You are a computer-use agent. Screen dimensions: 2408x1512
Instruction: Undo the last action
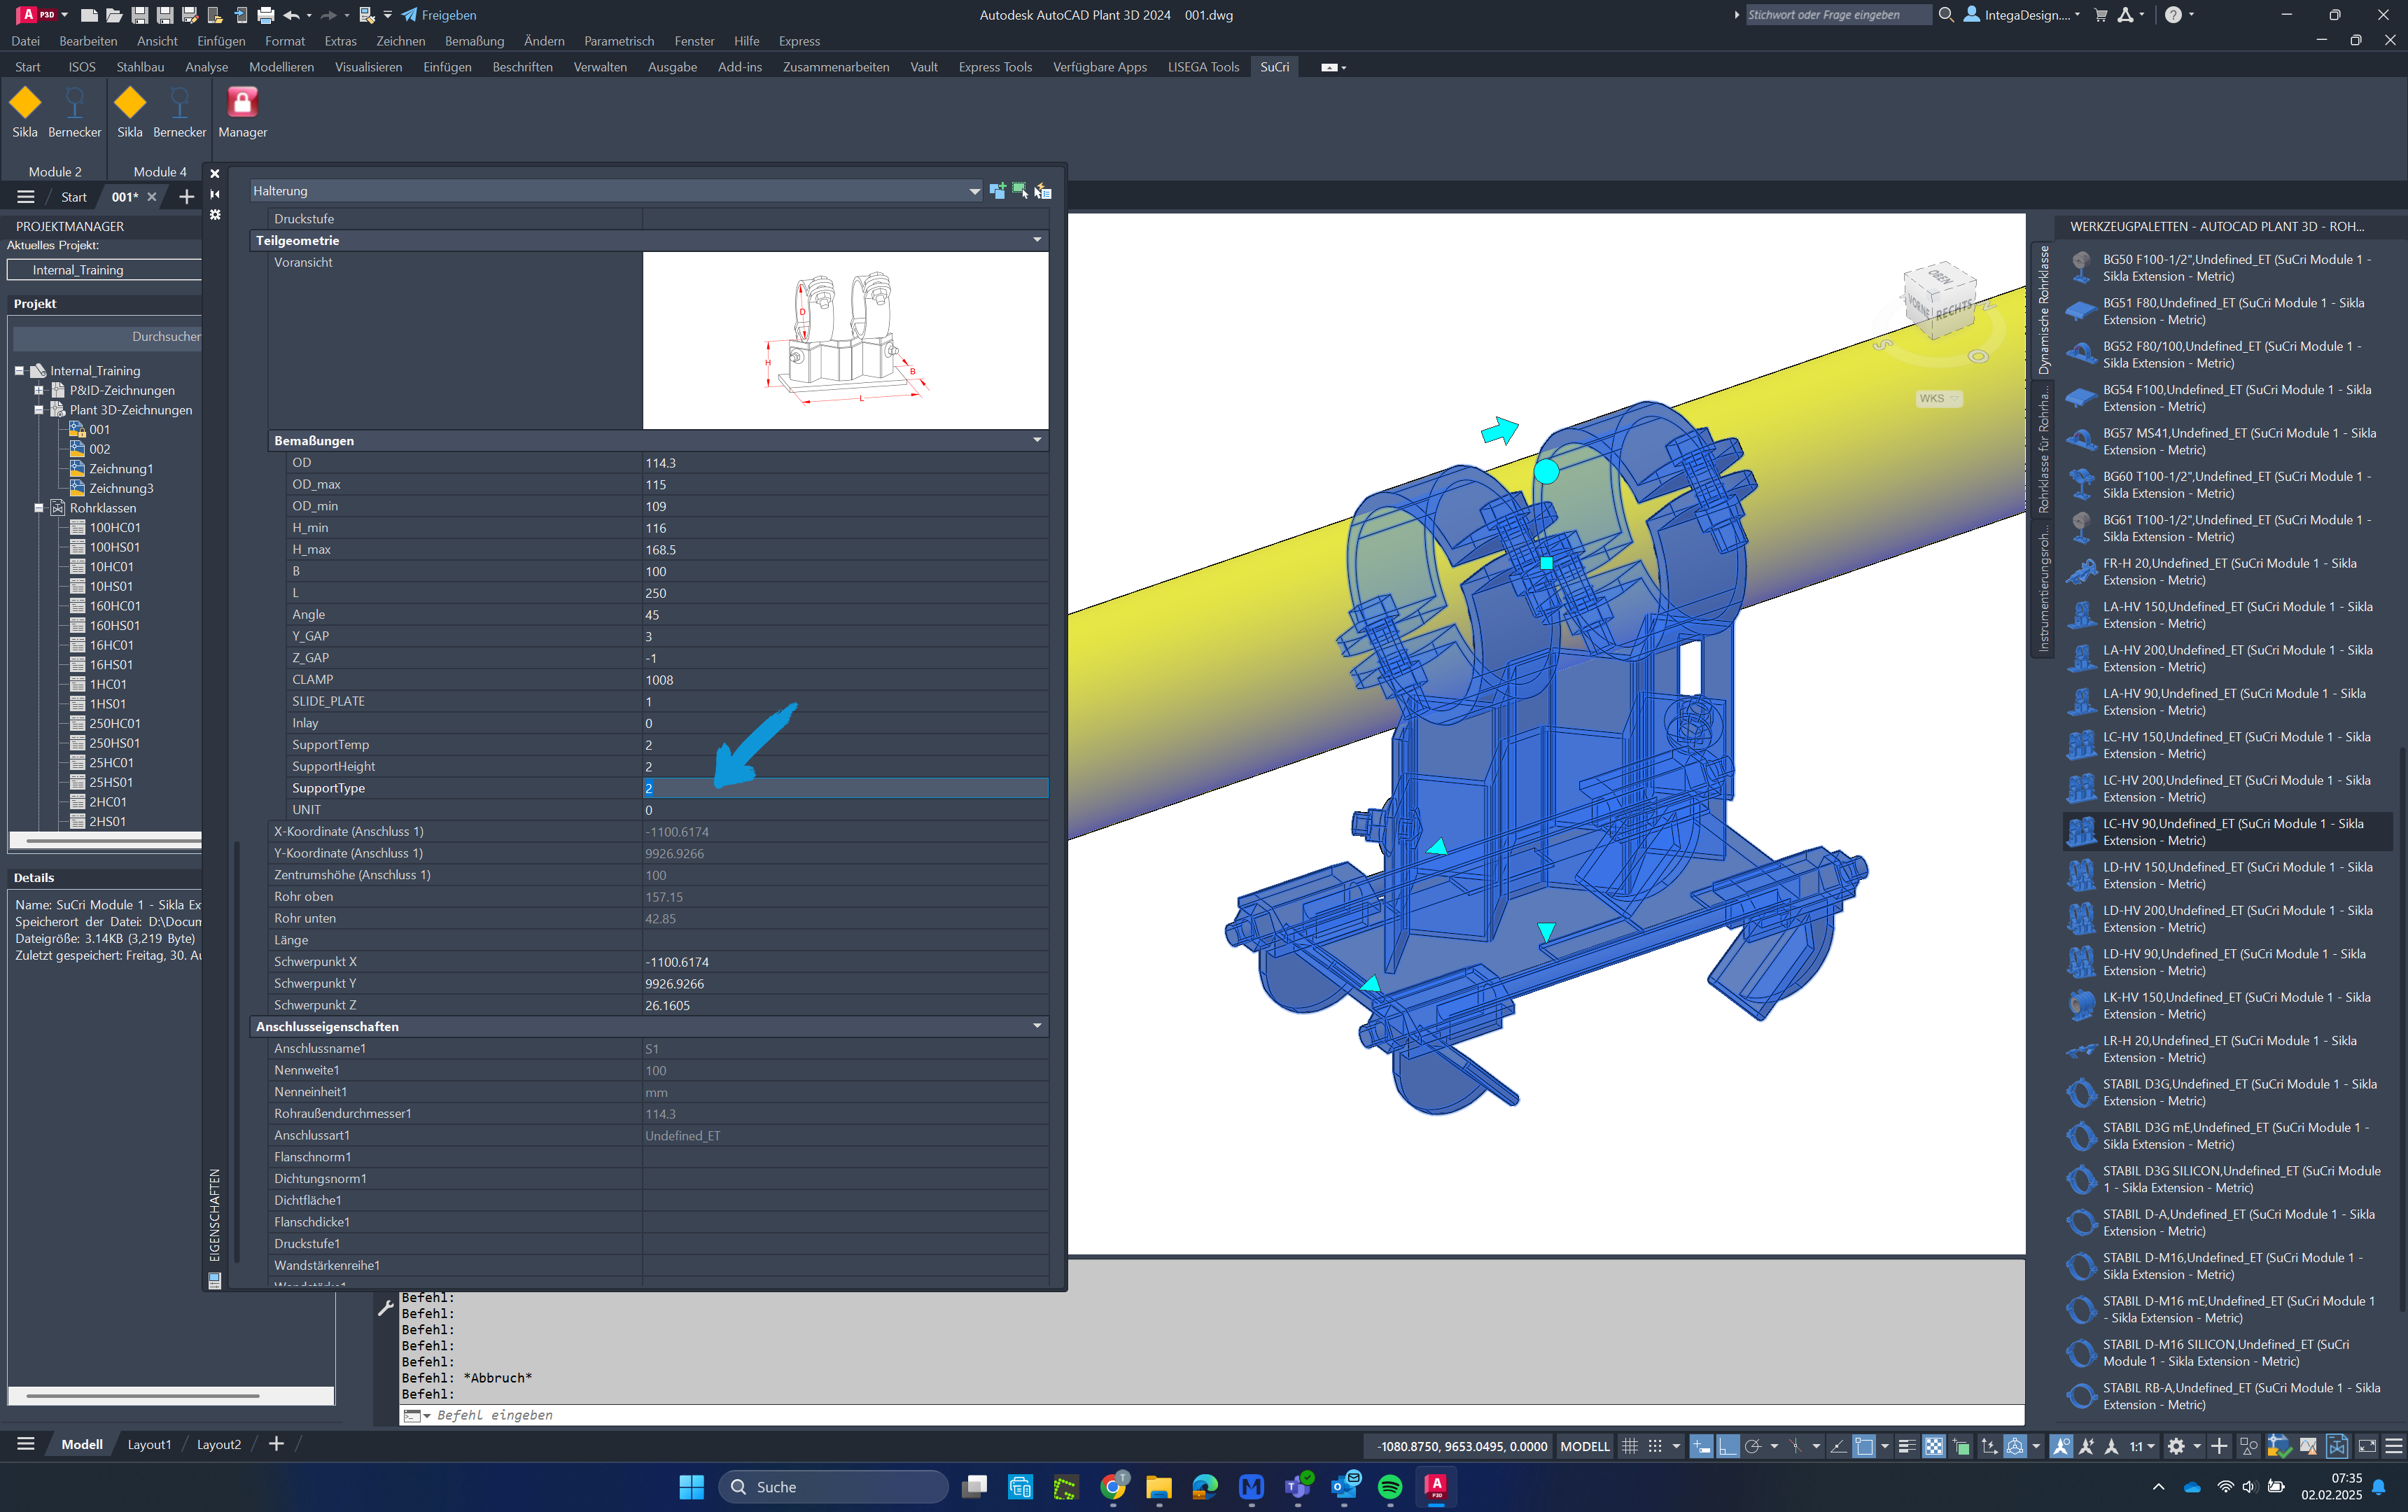point(291,15)
